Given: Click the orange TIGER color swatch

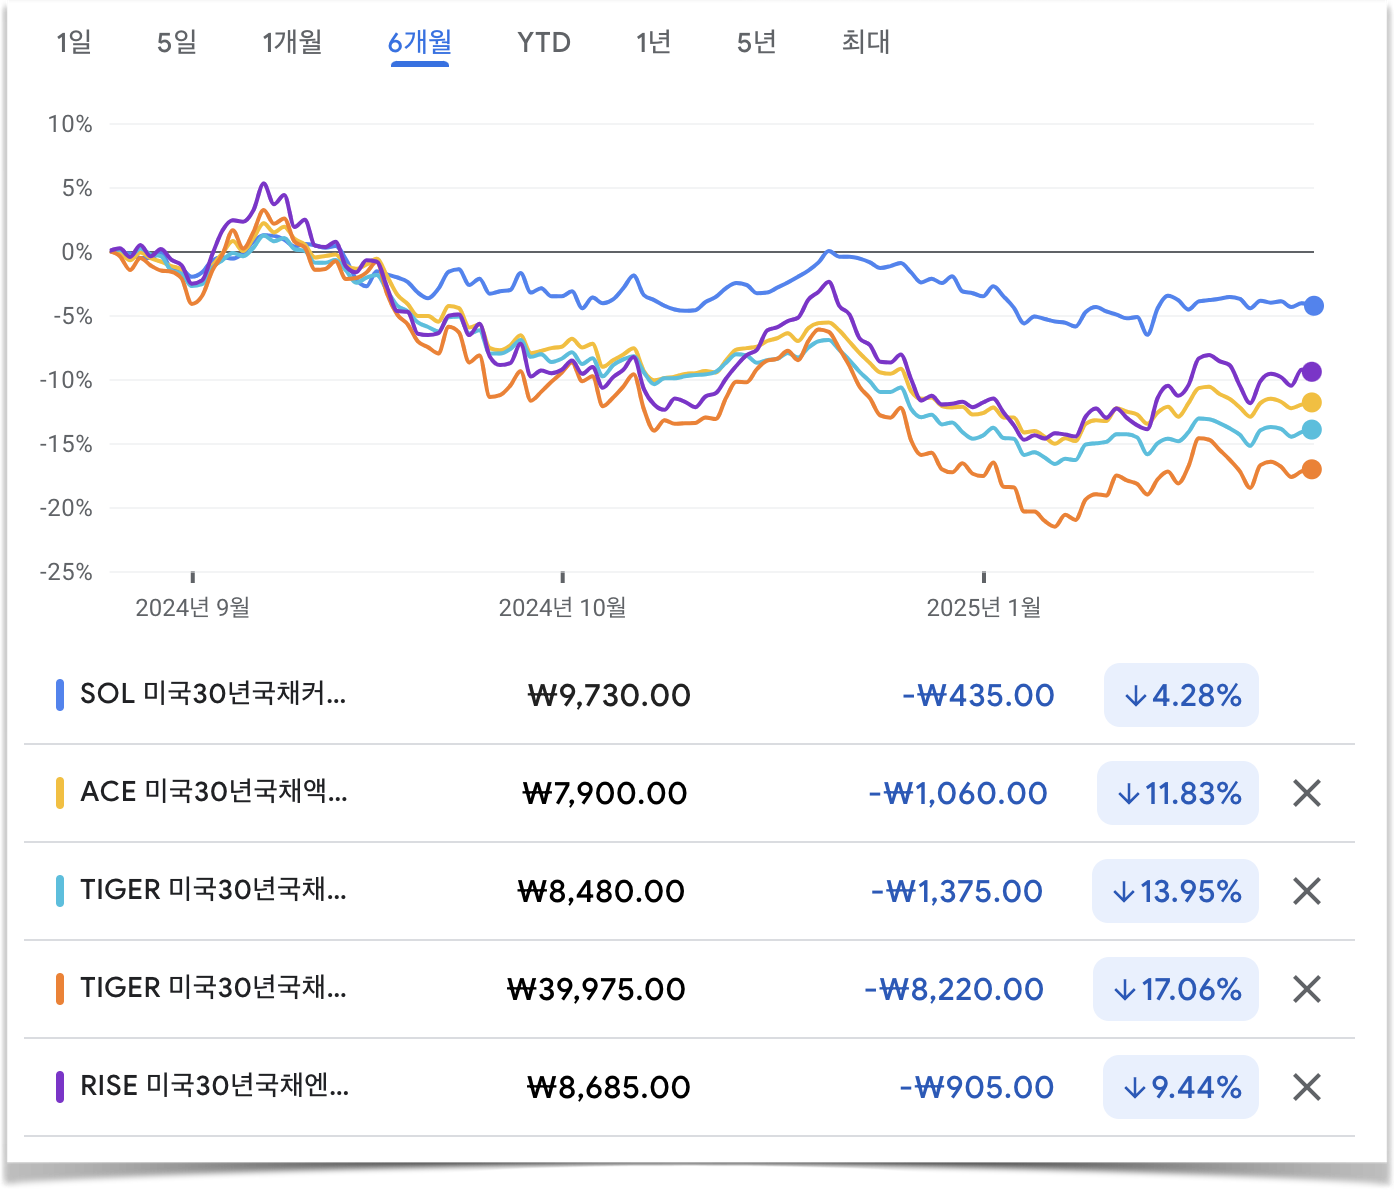Looking at the screenshot, I should (60, 989).
